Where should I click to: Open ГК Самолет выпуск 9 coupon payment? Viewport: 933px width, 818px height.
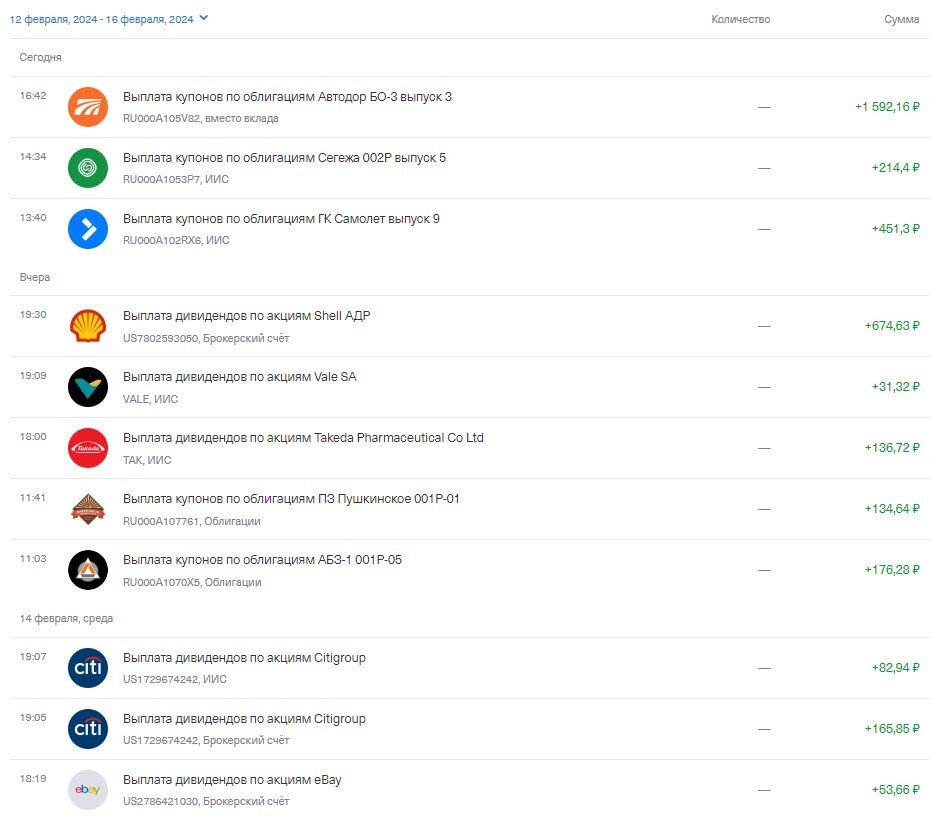point(470,229)
